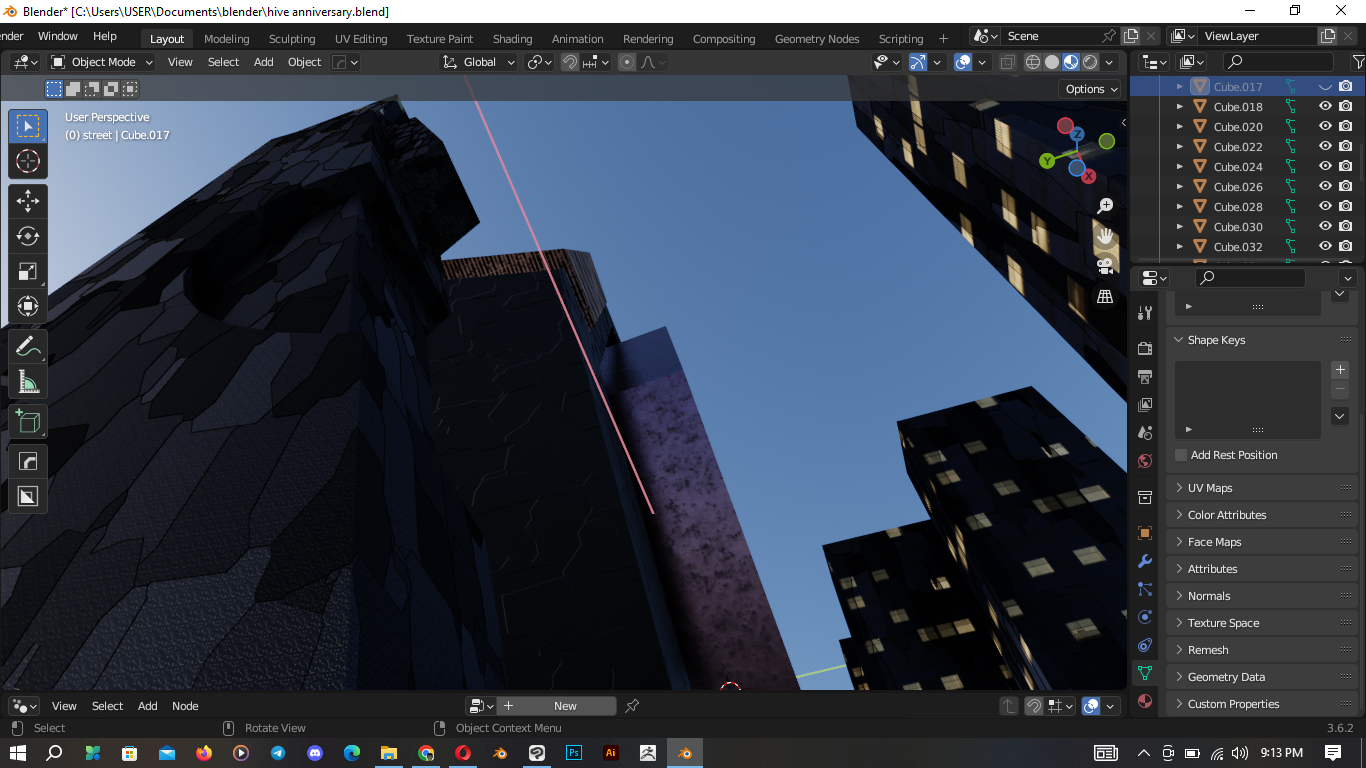Expand the Geometry Data panel
This screenshot has height=768, width=1366.
point(1262,677)
